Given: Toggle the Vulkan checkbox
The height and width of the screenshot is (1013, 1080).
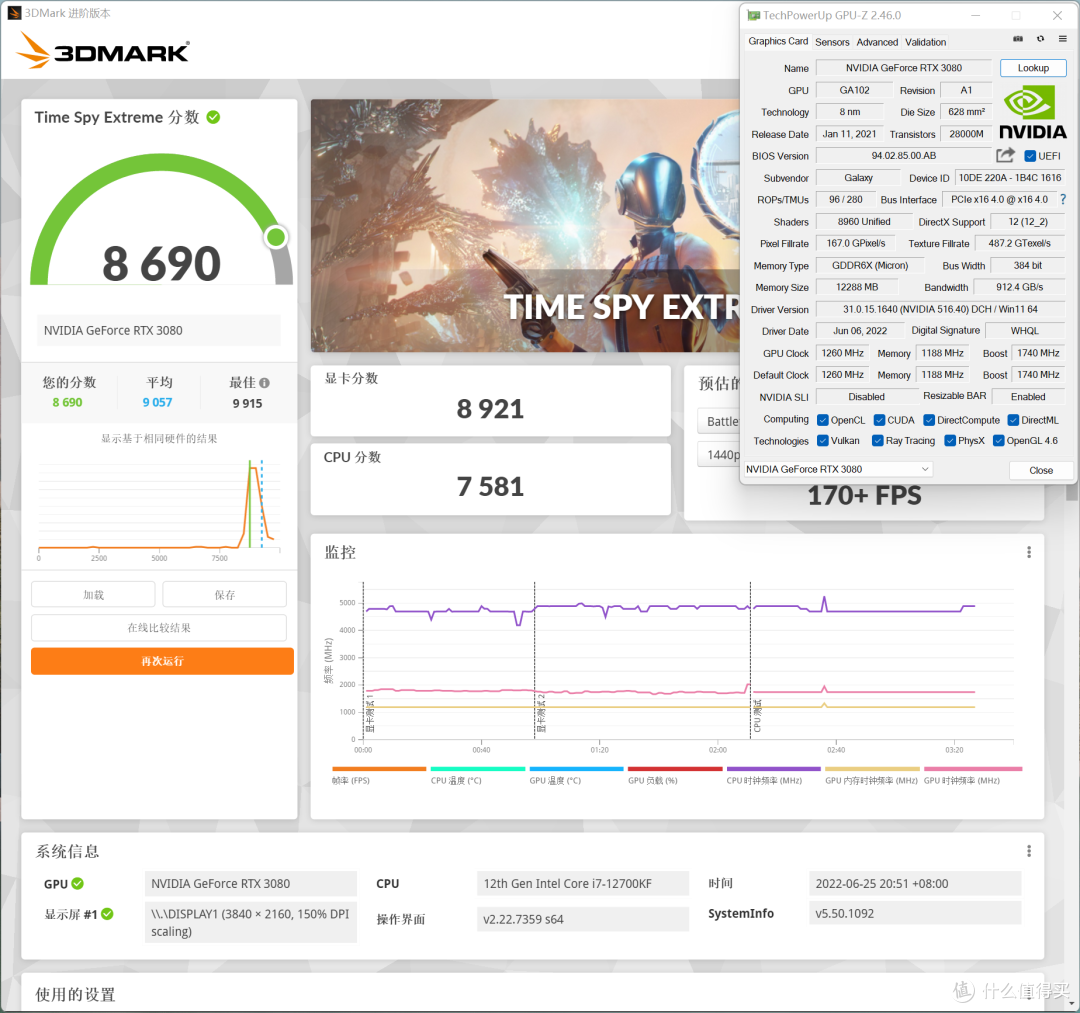Looking at the screenshot, I should (822, 441).
